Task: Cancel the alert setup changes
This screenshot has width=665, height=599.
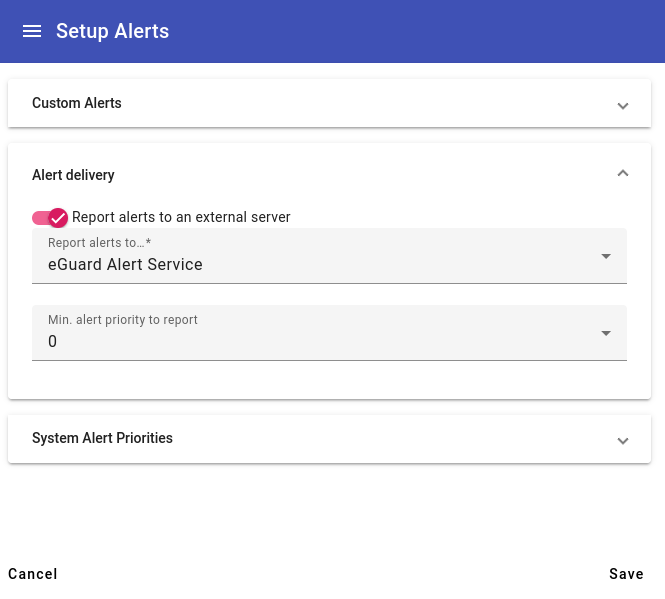Action: pyautogui.click(x=33, y=574)
